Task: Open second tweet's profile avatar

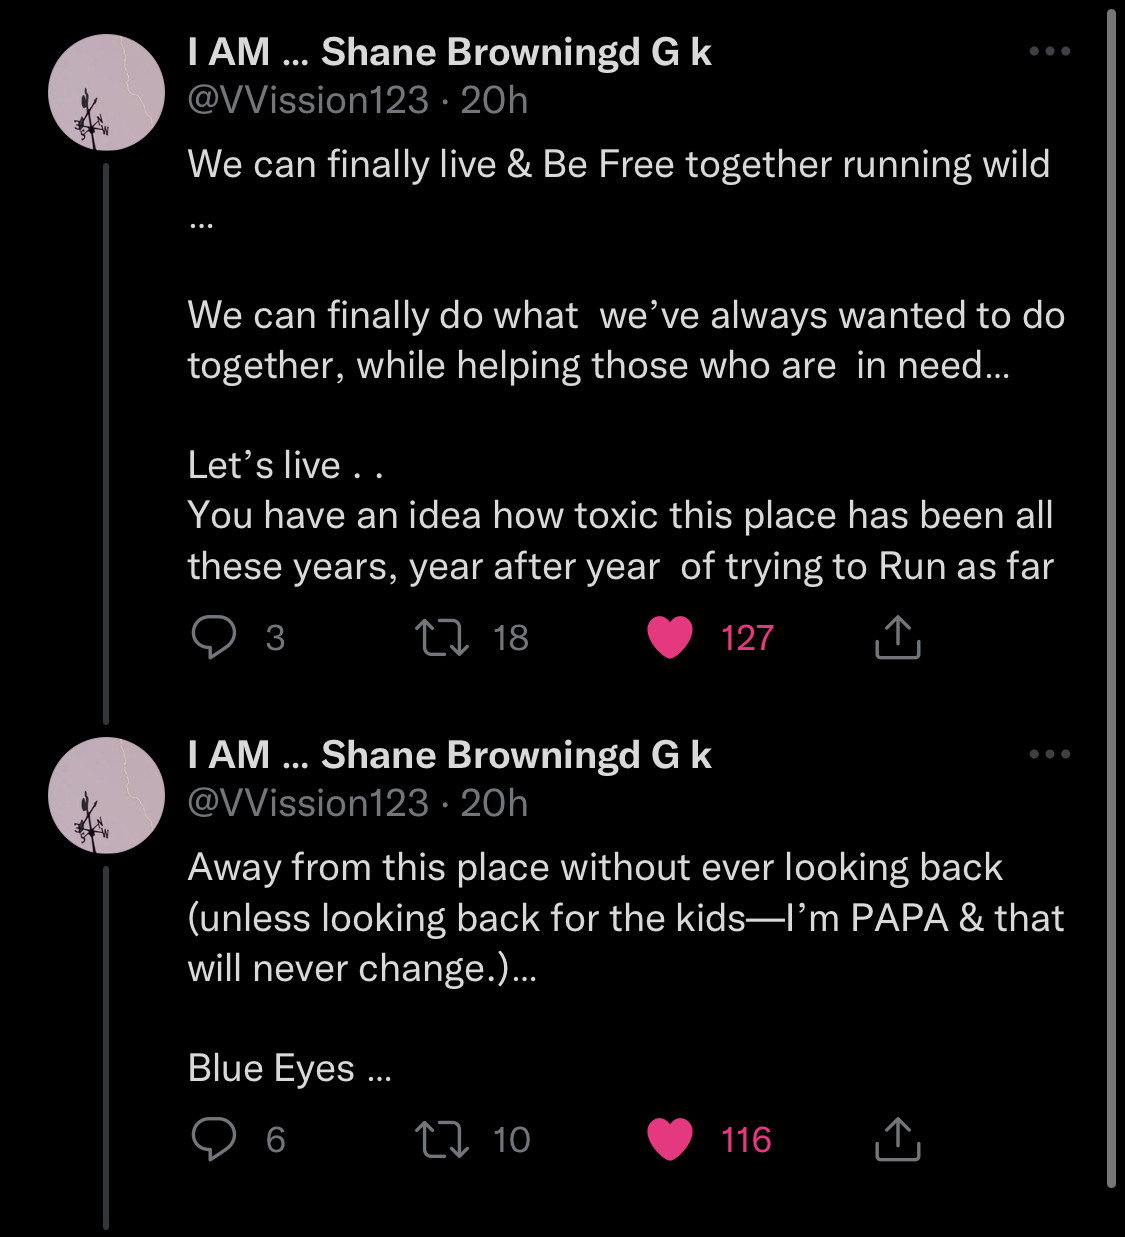Action: pos(106,795)
